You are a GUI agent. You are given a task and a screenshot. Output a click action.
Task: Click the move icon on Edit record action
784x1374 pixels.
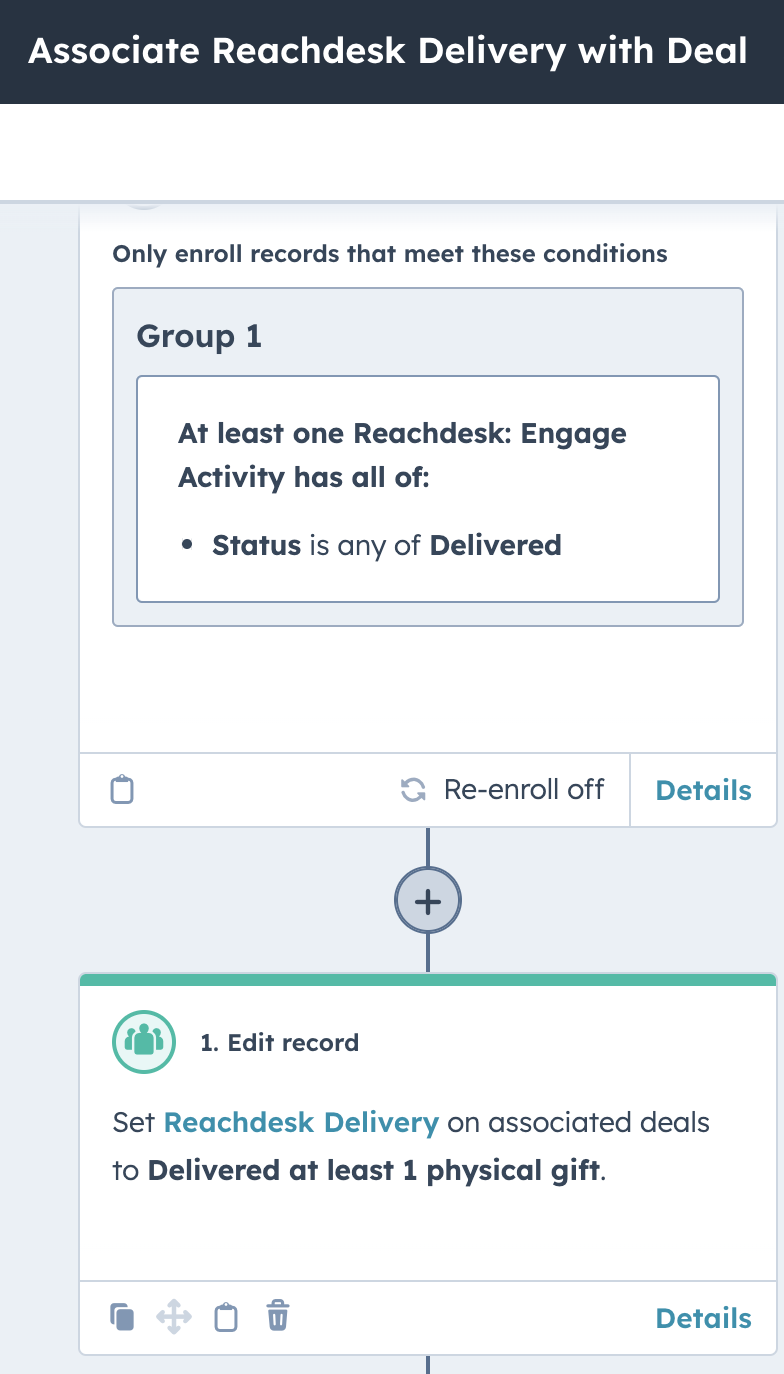click(x=174, y=1317)
